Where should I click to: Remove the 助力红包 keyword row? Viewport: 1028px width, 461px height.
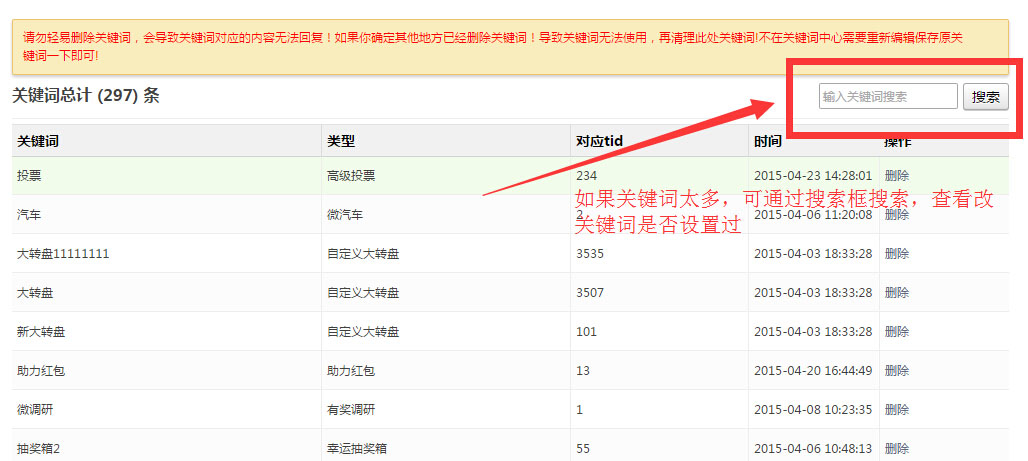(x=896, y=371)
